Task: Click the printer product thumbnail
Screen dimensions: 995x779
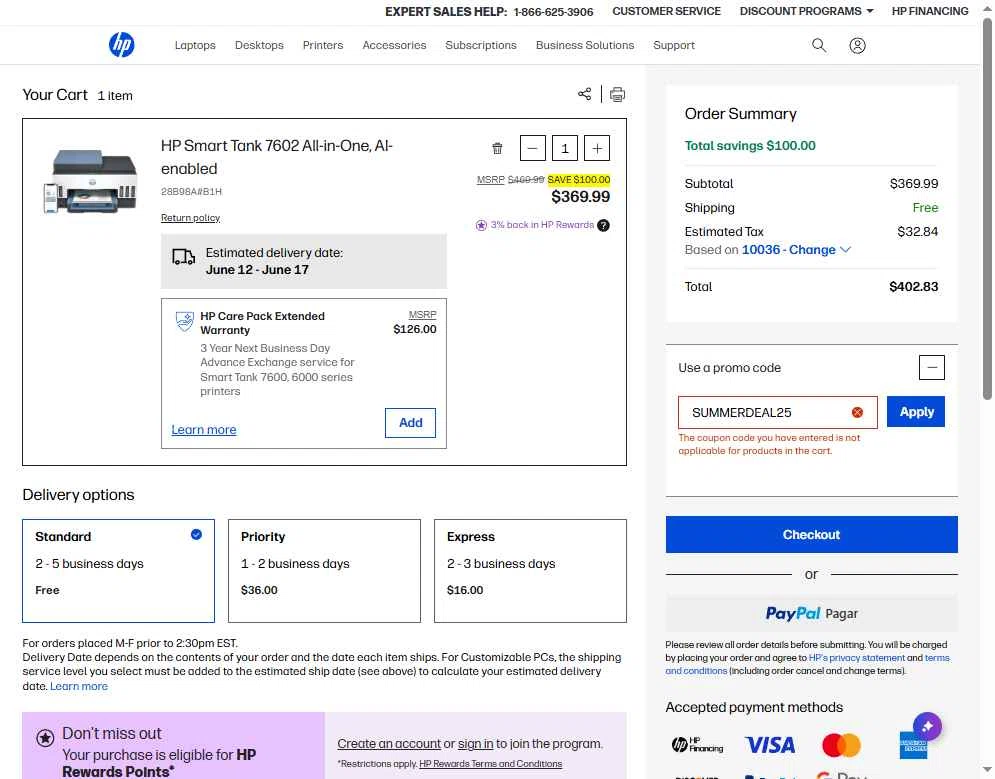Action: [x=90, y=181]
